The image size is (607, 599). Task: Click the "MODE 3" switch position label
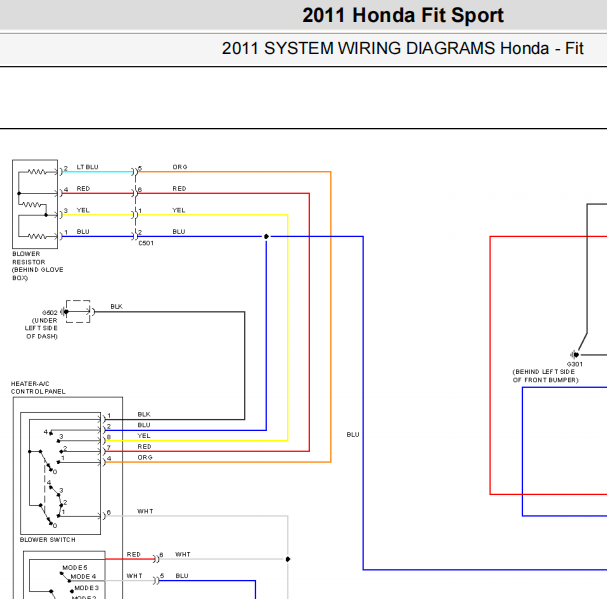point(86,588)
